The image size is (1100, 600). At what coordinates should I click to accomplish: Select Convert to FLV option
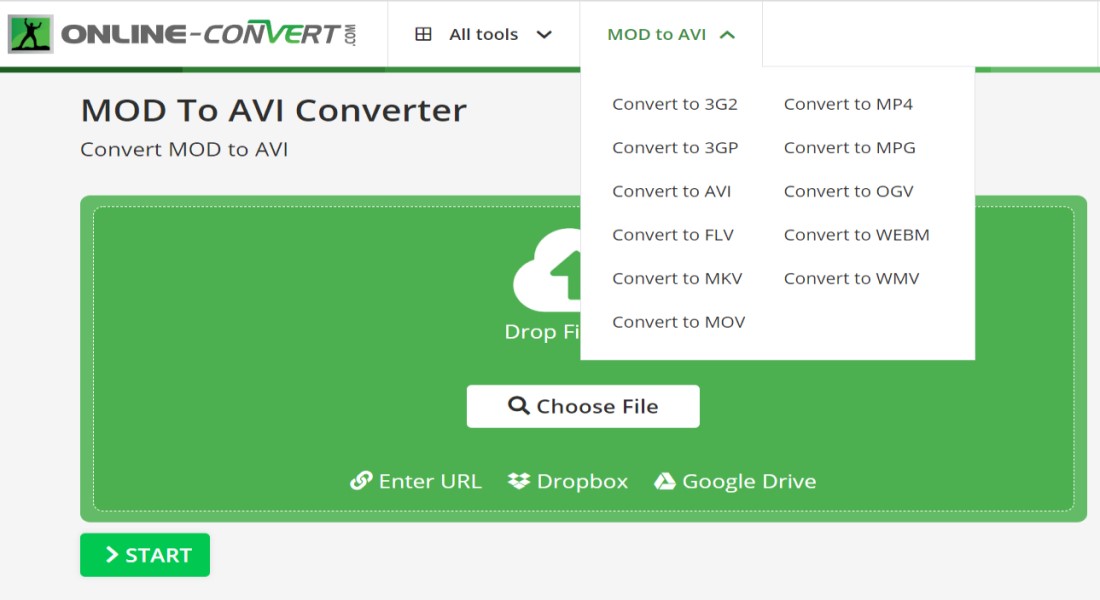[x=672, y=235]
